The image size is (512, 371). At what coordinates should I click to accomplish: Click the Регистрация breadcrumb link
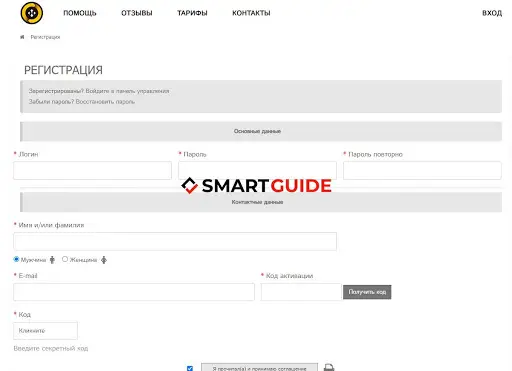coord(45,37)
